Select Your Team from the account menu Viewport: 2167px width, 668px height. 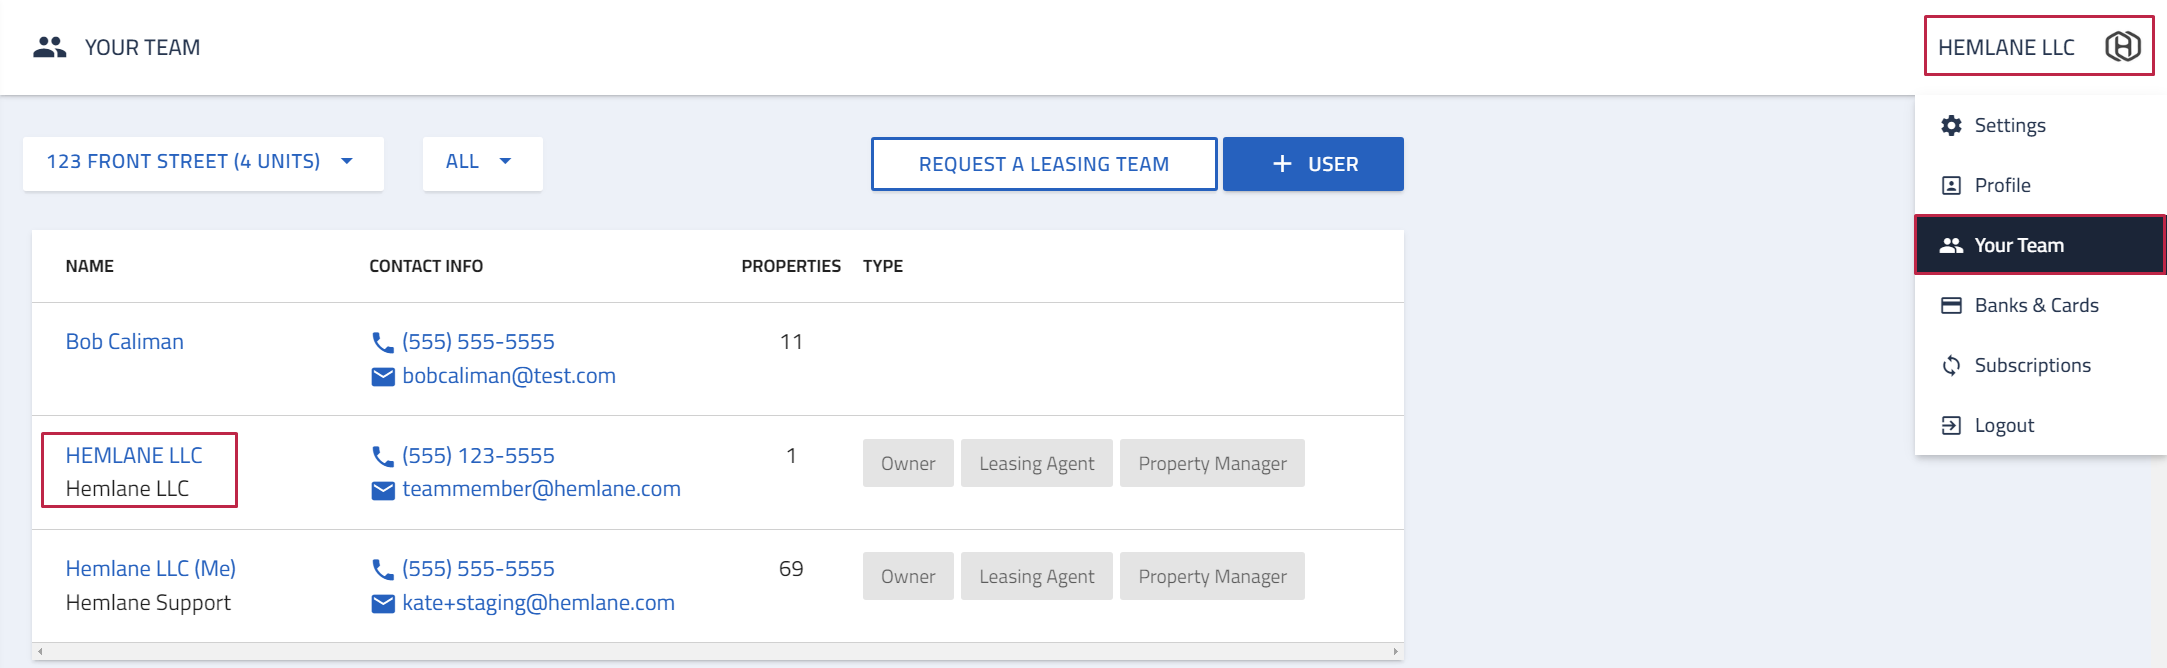pos(2040,245)
